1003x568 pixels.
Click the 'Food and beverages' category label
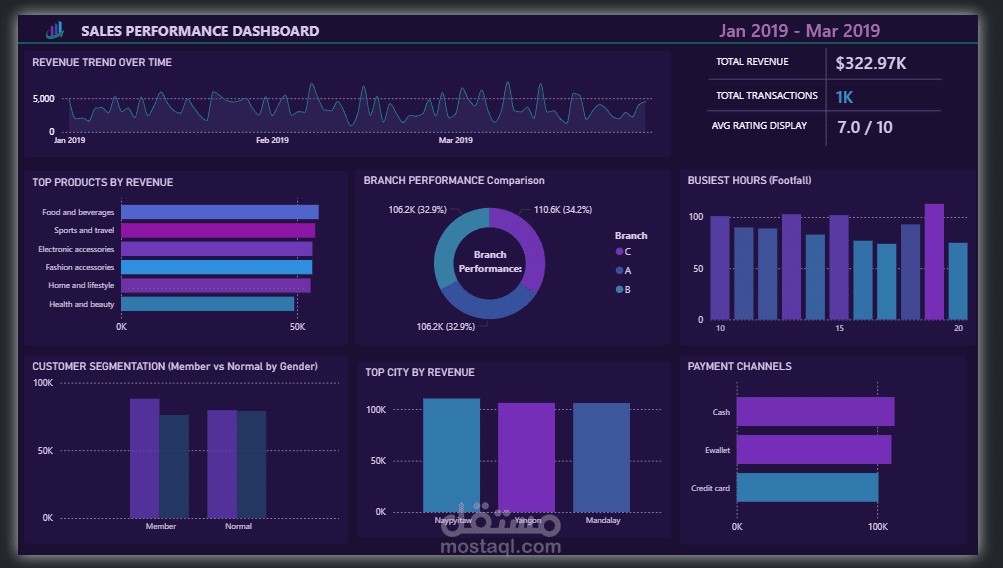78,212
